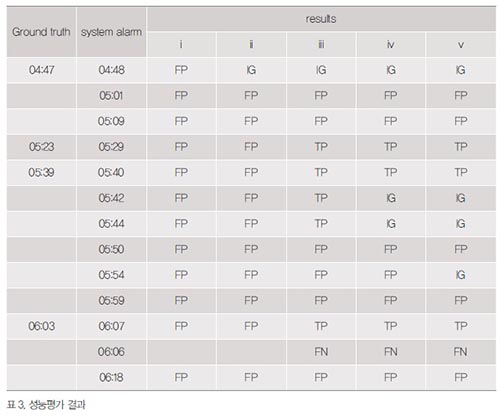Select system alarm time 04:48
The image size is (500, 418).
tap(111, 70)
